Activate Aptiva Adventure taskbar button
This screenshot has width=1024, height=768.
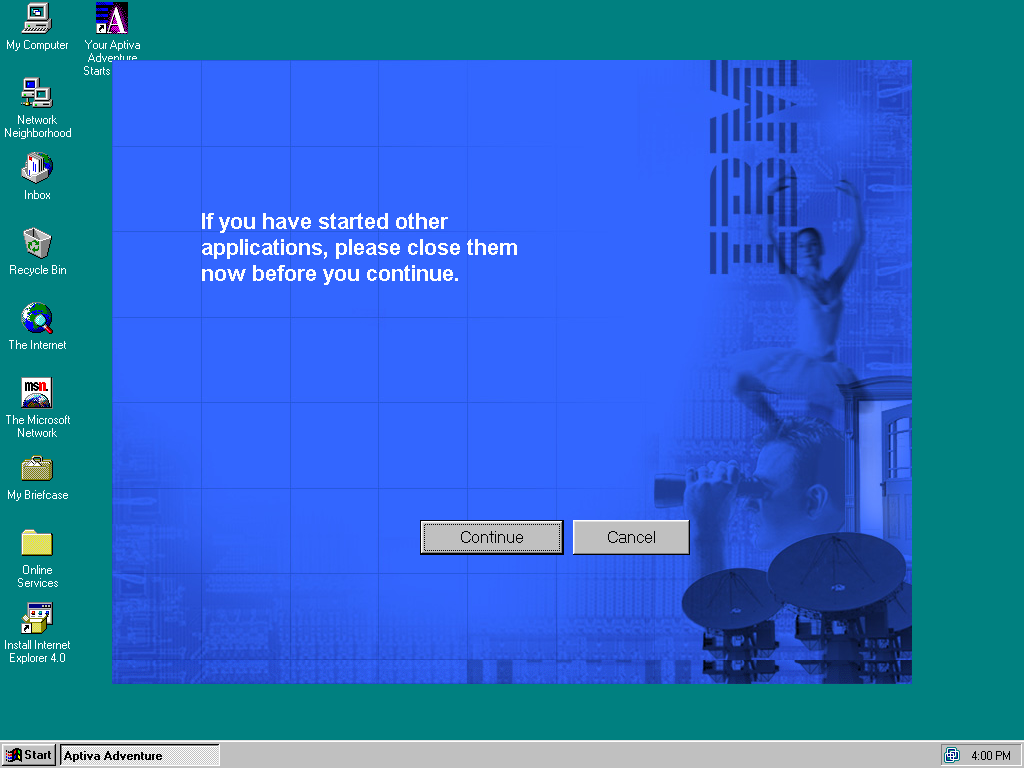(x=140, y=755)
